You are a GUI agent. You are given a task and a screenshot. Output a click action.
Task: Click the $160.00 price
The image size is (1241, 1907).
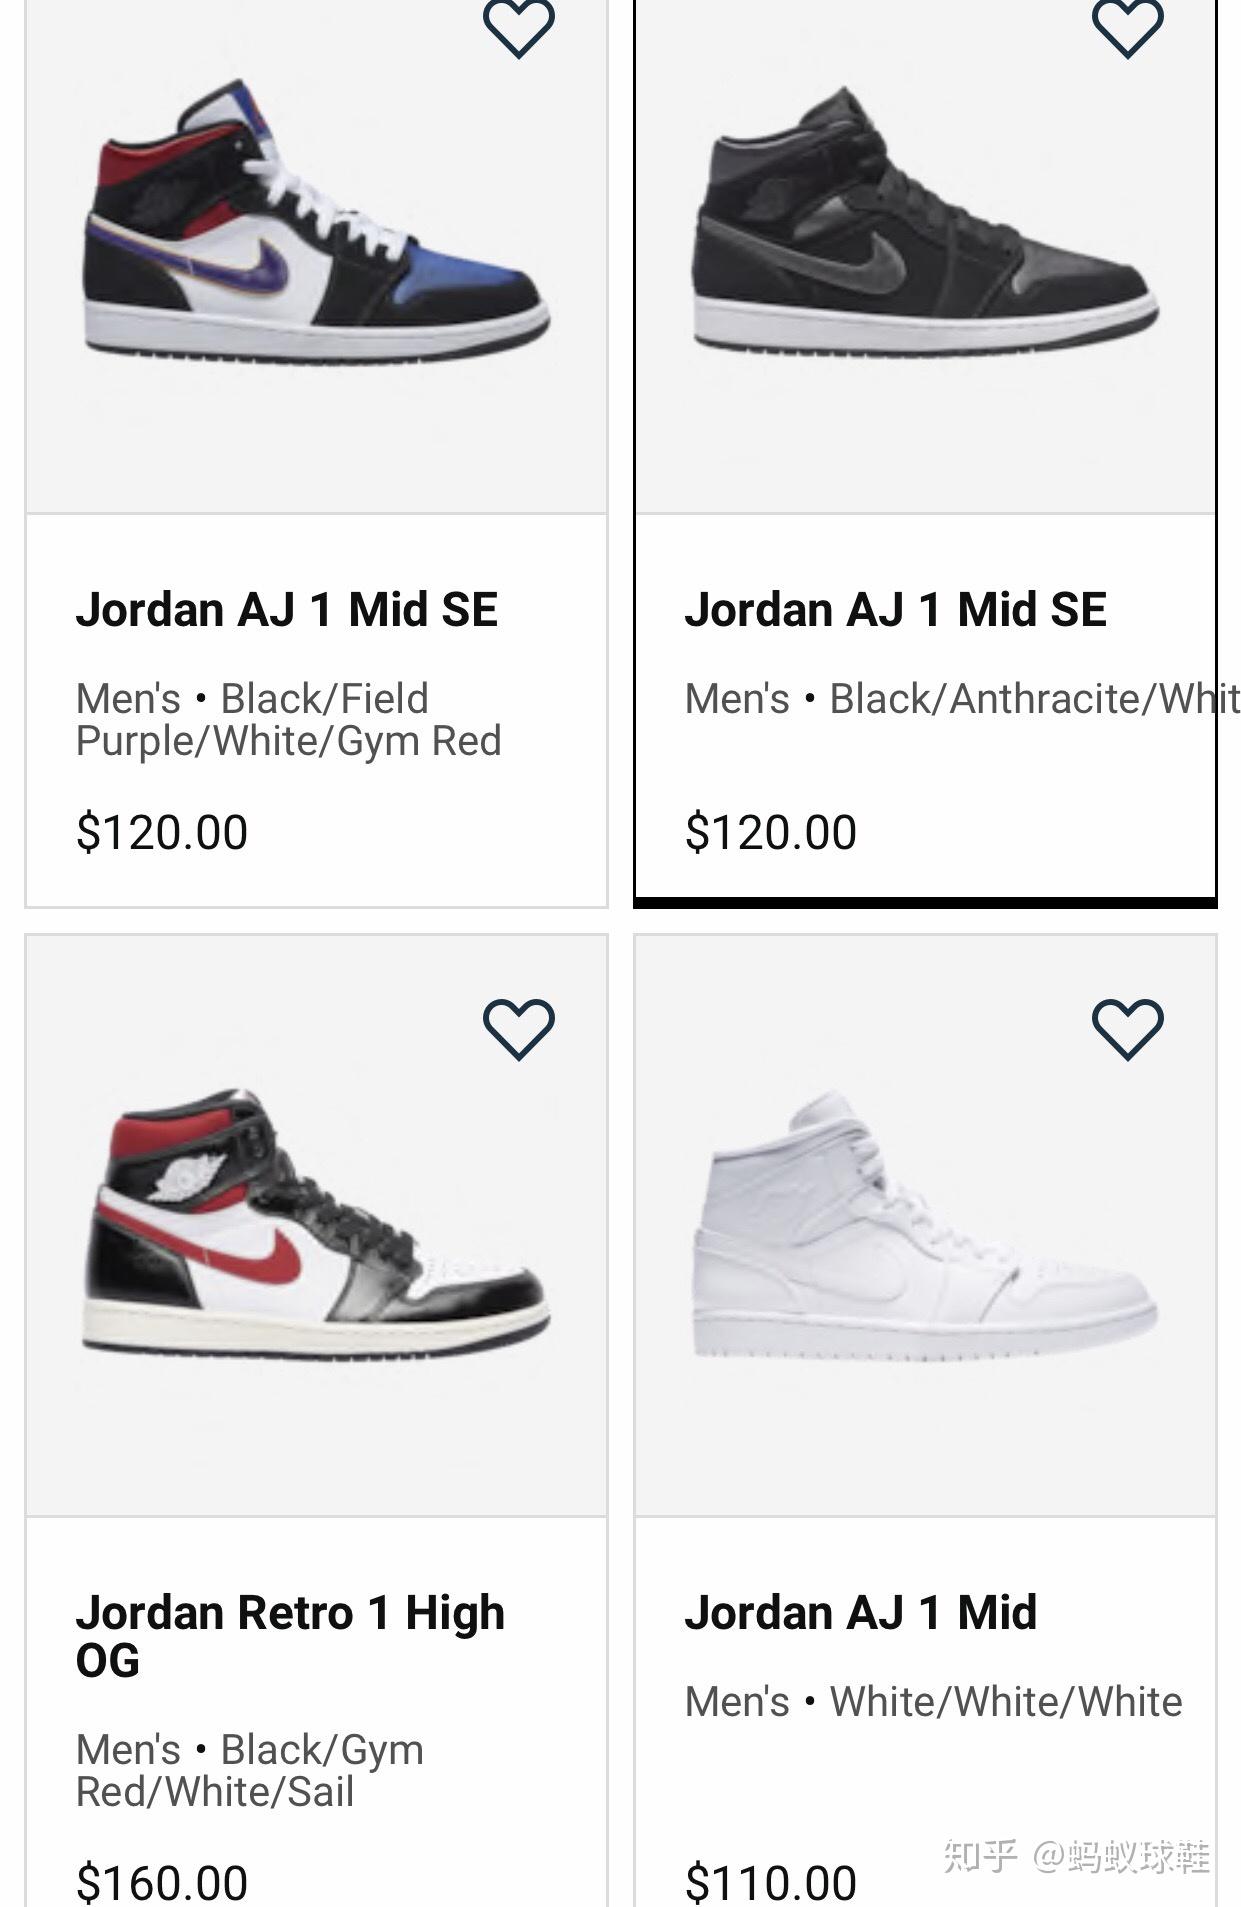162,1882
